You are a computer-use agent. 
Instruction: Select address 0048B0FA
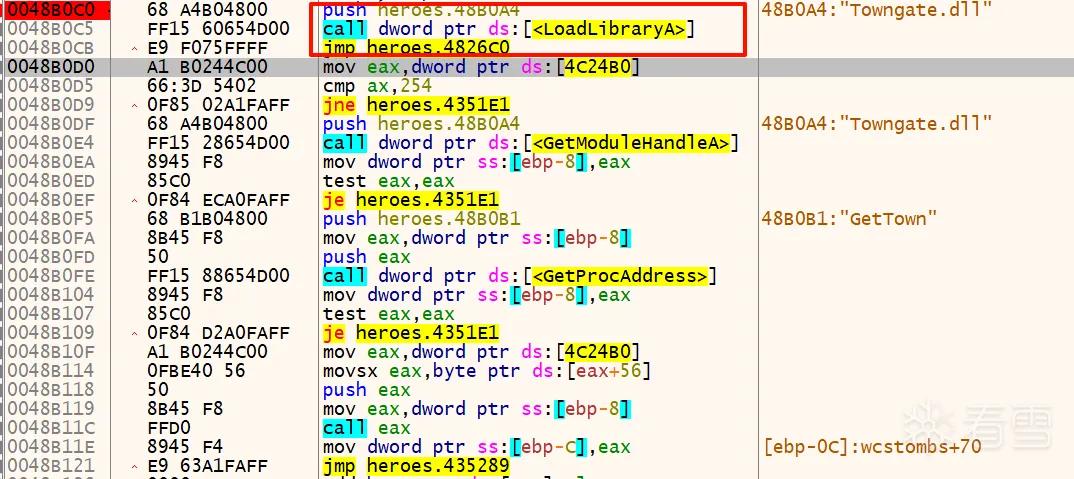point(52,238)
